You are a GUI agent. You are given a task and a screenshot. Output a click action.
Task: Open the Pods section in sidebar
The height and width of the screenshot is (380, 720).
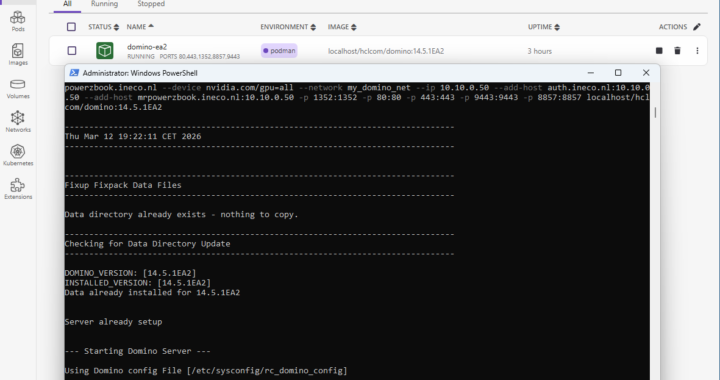point(18,21)
